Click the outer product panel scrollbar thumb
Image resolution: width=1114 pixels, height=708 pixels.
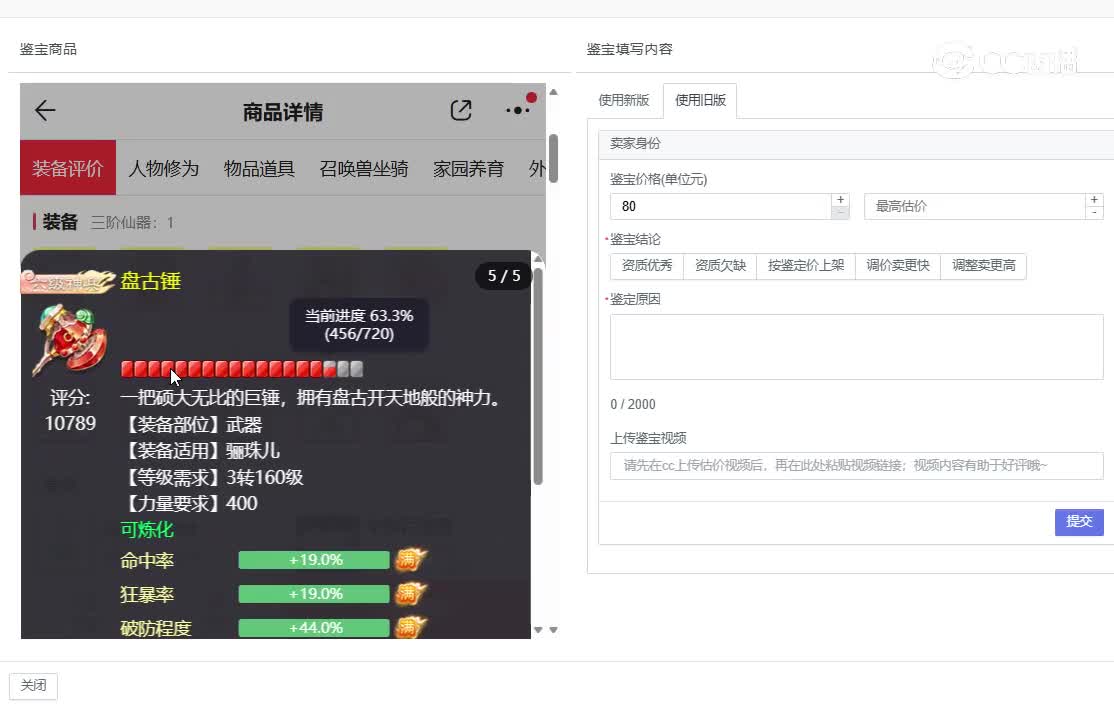tap(553, 158)
